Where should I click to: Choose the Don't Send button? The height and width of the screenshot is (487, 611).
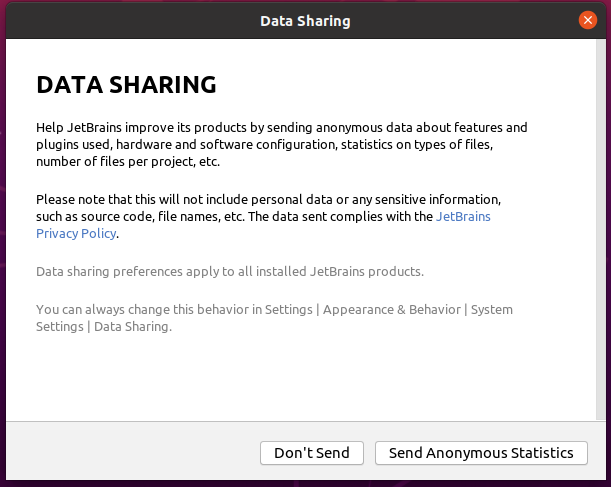click(312, 453)
